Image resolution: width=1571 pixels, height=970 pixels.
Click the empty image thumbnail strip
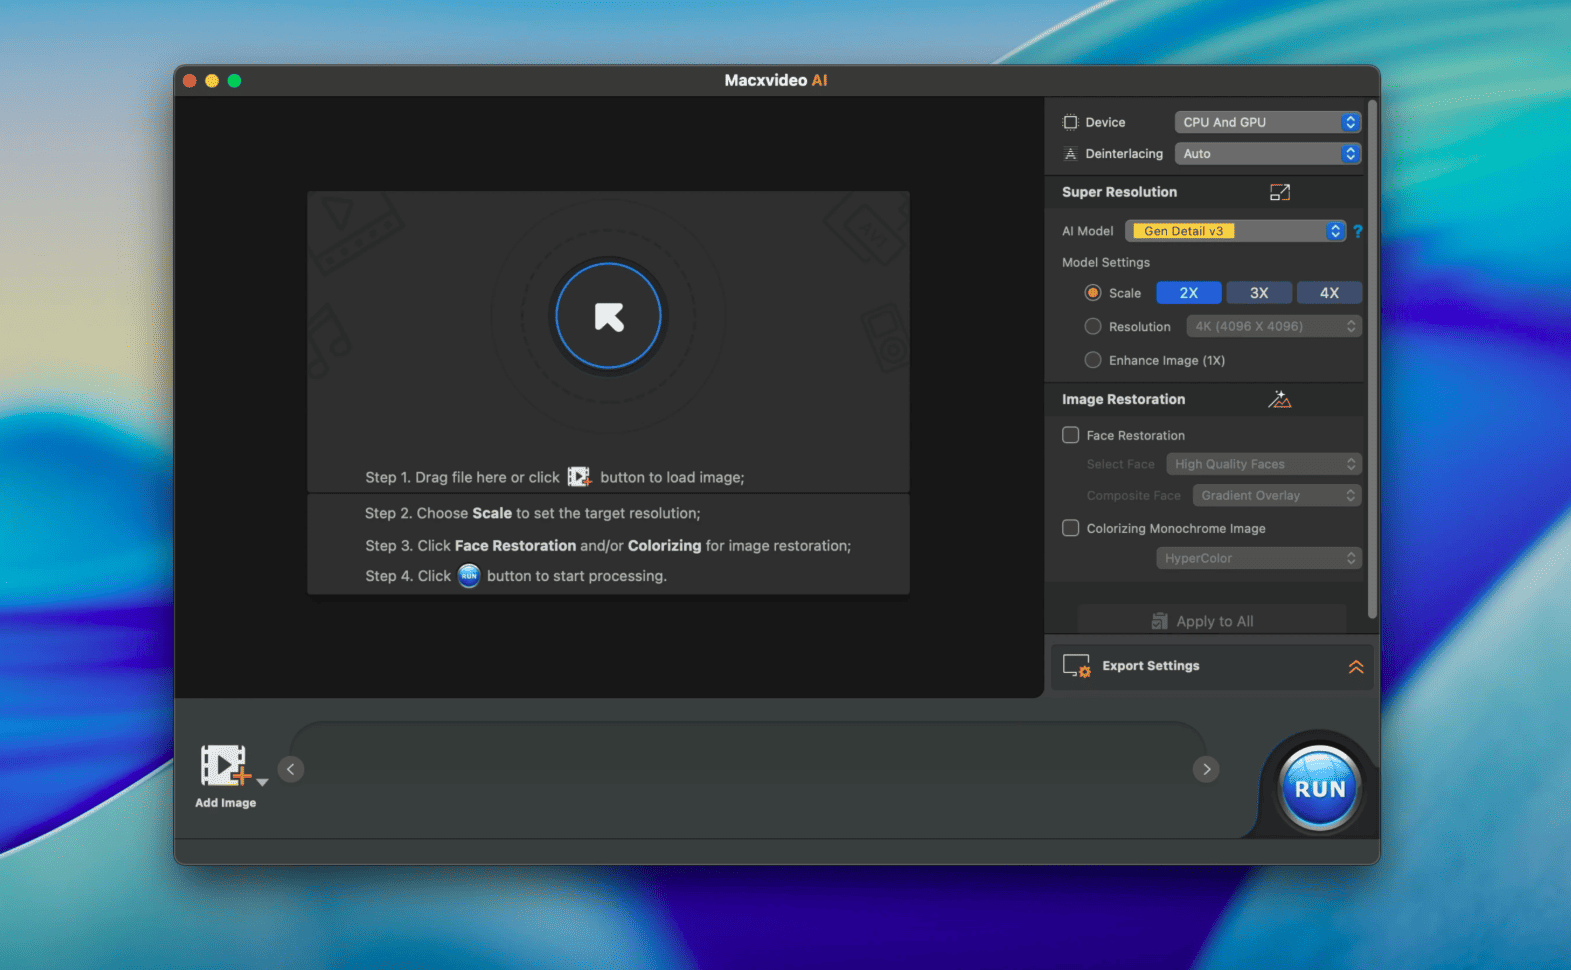[x=748, y=769]
